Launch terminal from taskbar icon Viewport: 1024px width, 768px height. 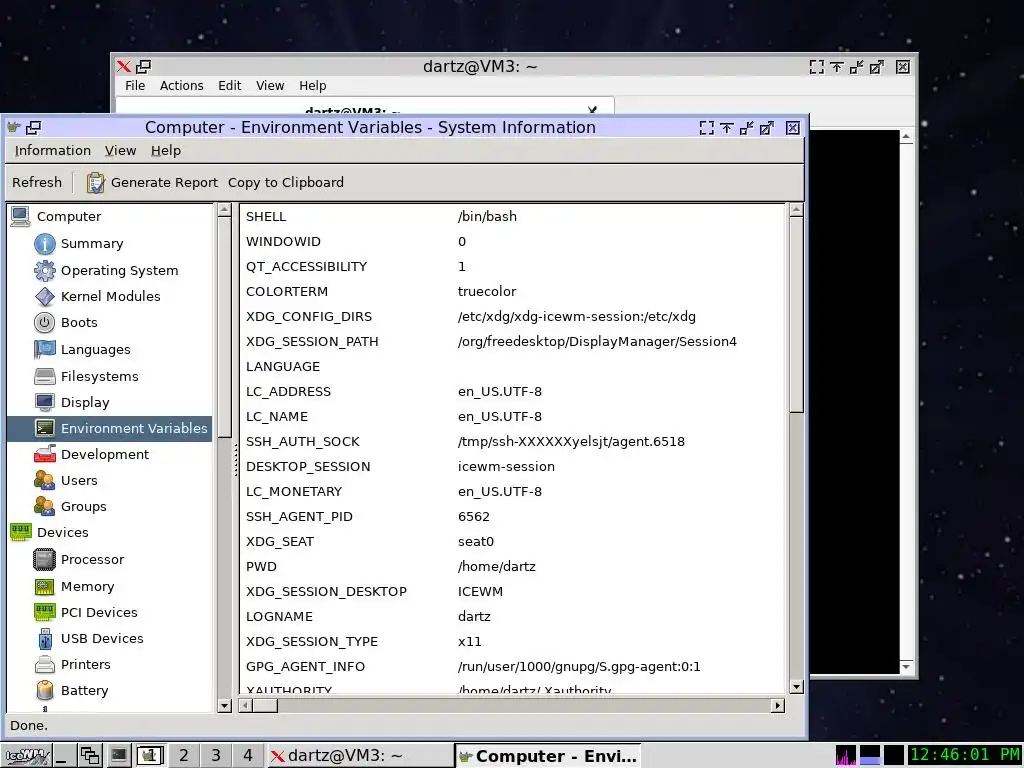pyautogui.click(x=118, y=756)
